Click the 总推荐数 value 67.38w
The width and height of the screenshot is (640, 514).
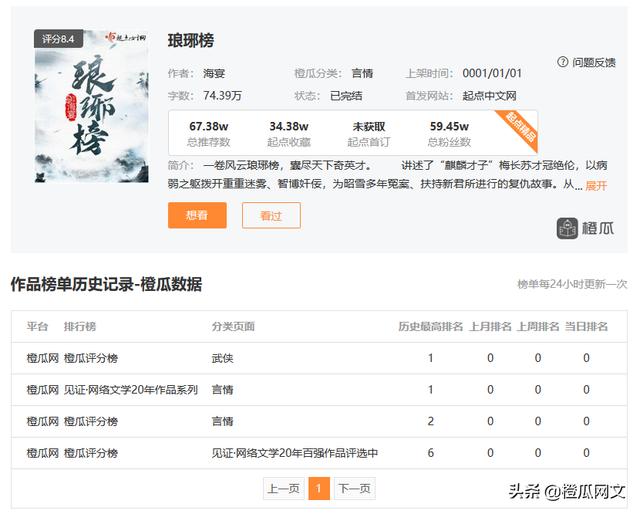209,127
